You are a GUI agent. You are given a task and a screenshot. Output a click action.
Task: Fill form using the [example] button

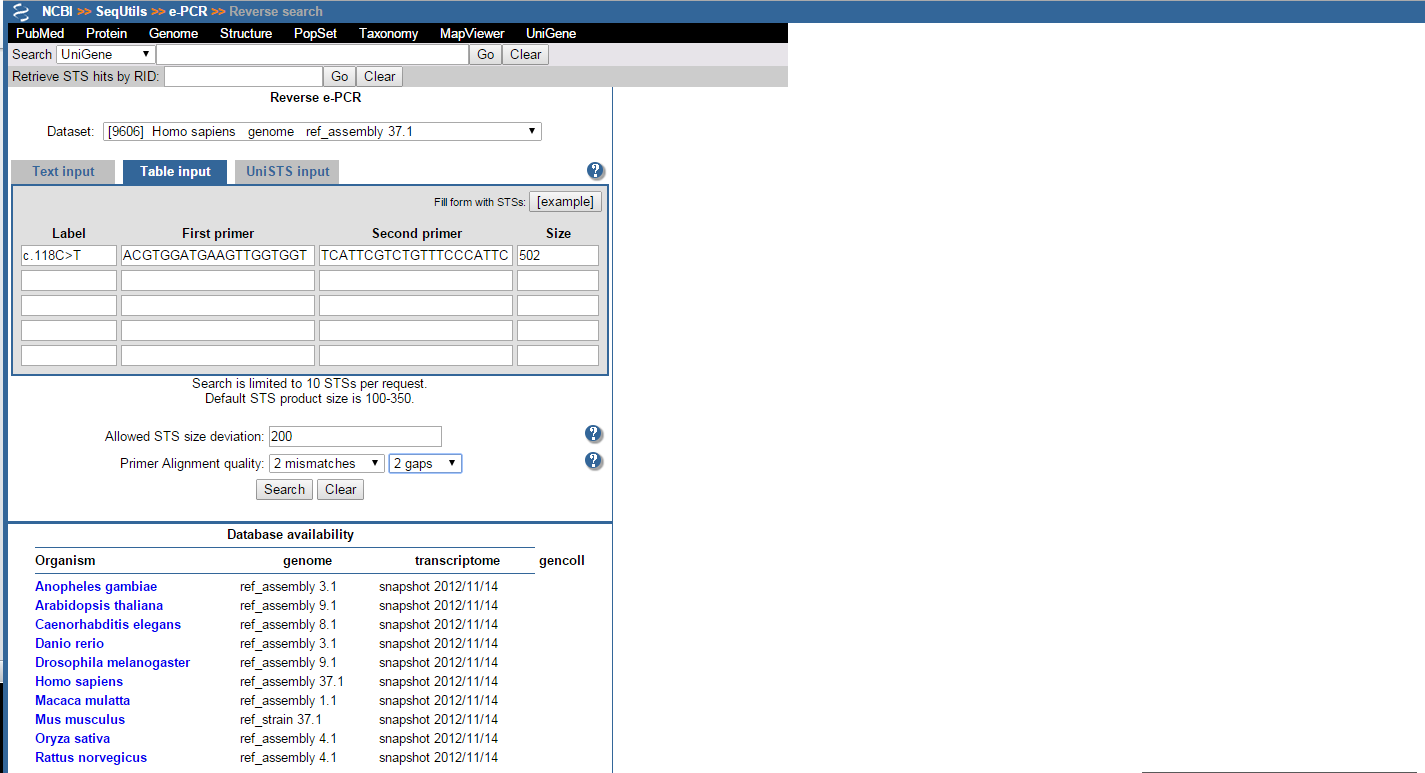(565, 202)
